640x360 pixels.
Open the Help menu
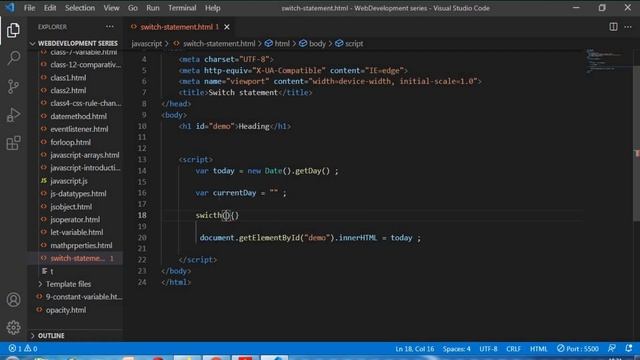coord(212,8)
